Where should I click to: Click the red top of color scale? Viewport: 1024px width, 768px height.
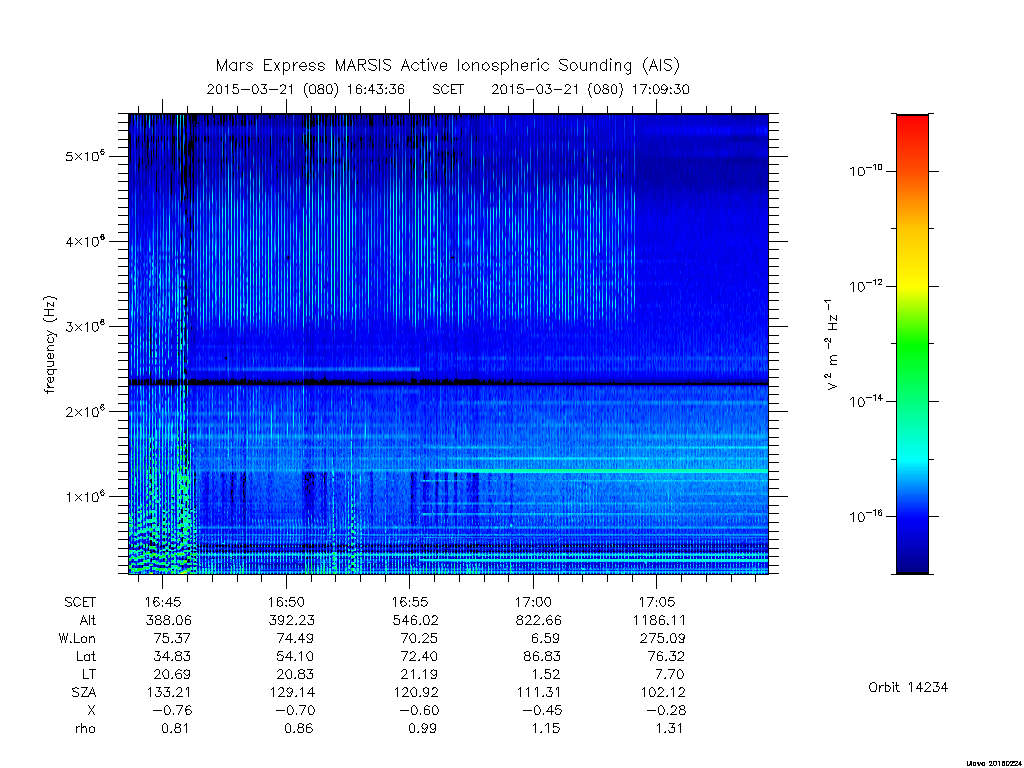tap(912, 127)
